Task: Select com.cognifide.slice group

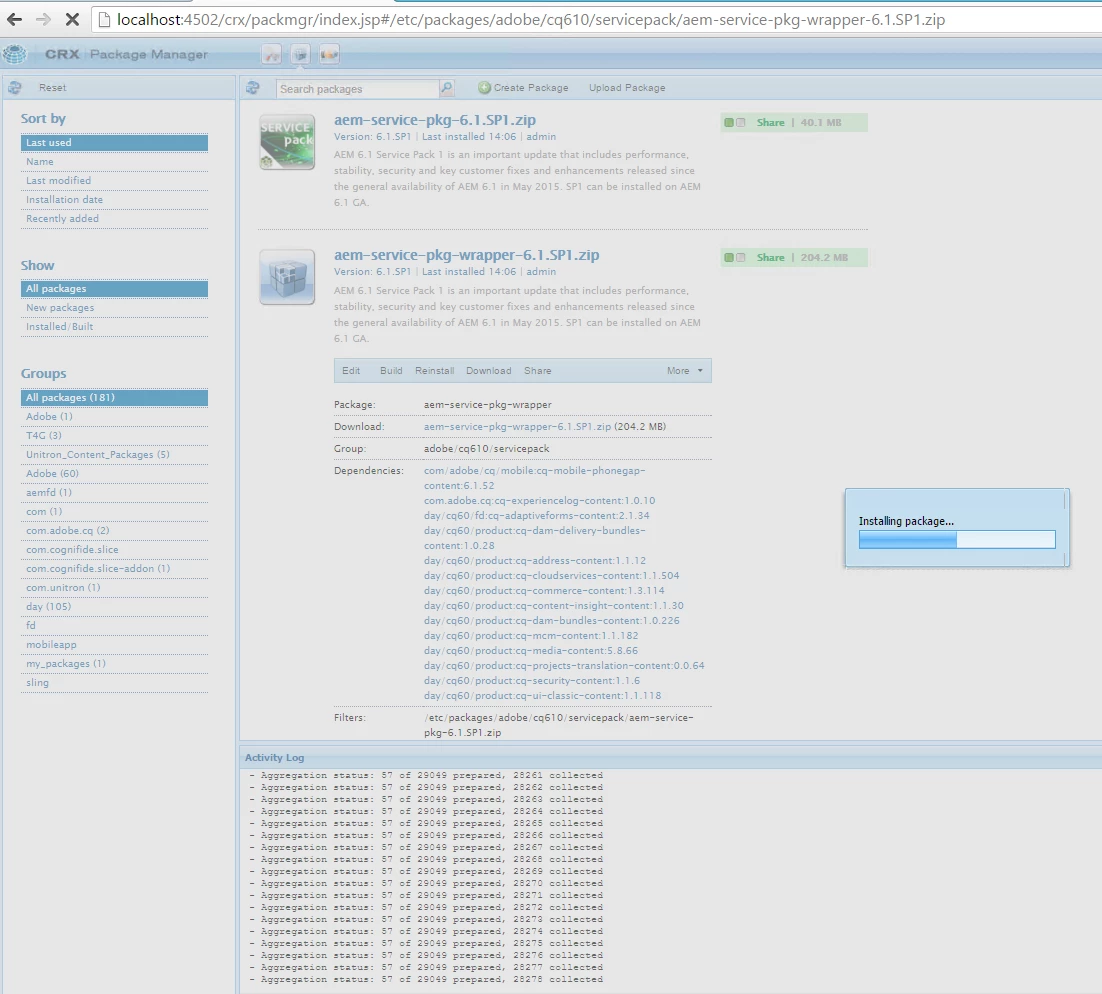Action: [115, 550]
